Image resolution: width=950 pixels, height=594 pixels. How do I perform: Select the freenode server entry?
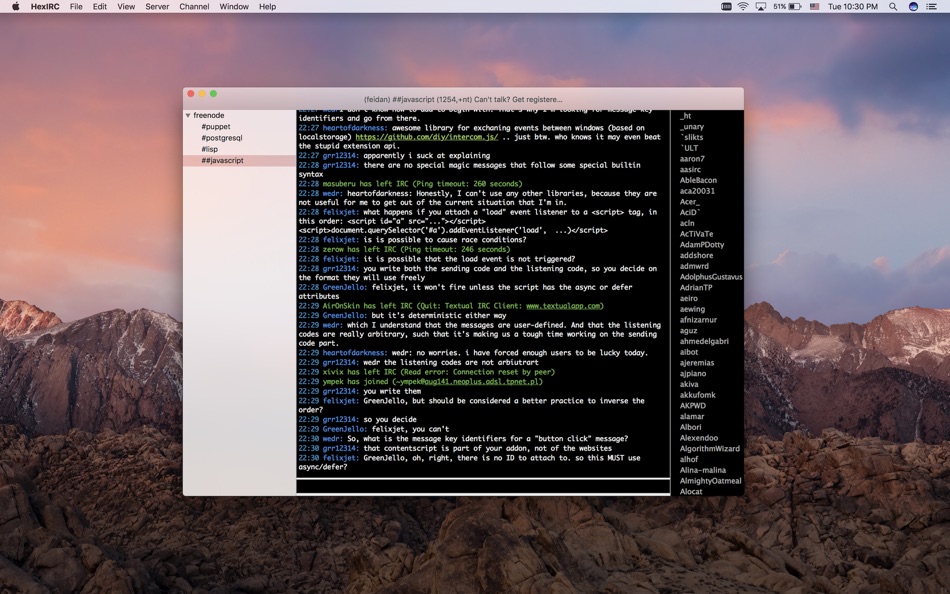coord(208,115)
